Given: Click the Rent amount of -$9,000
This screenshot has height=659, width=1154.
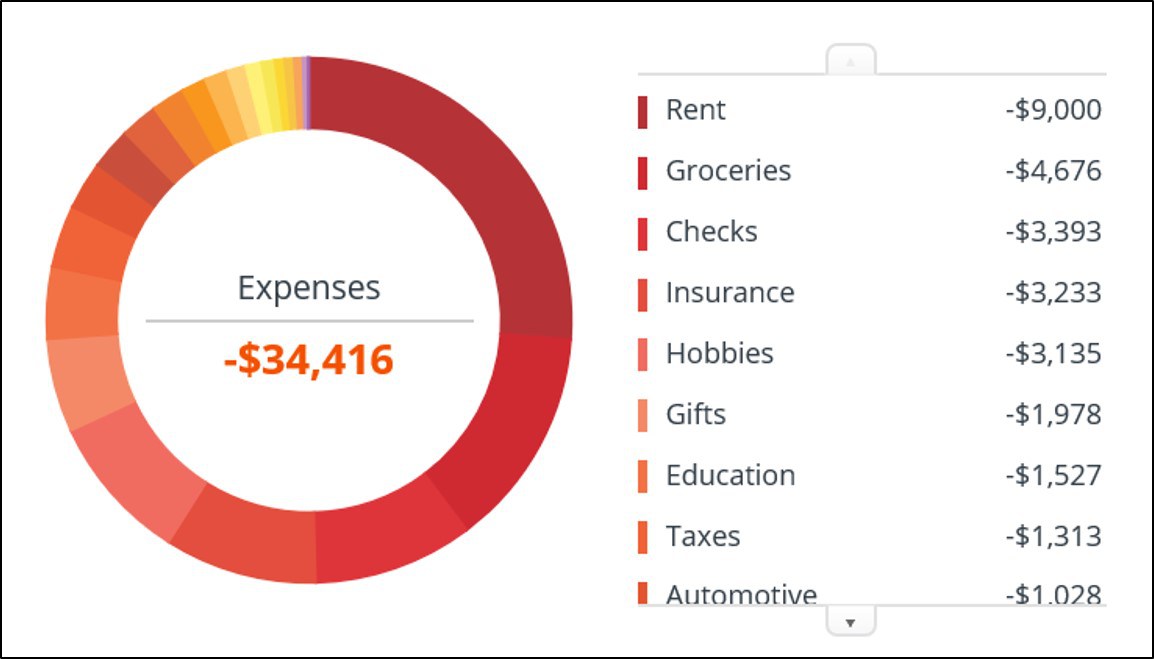Looking at the screenshot, I should click(x=1052, y=110).
